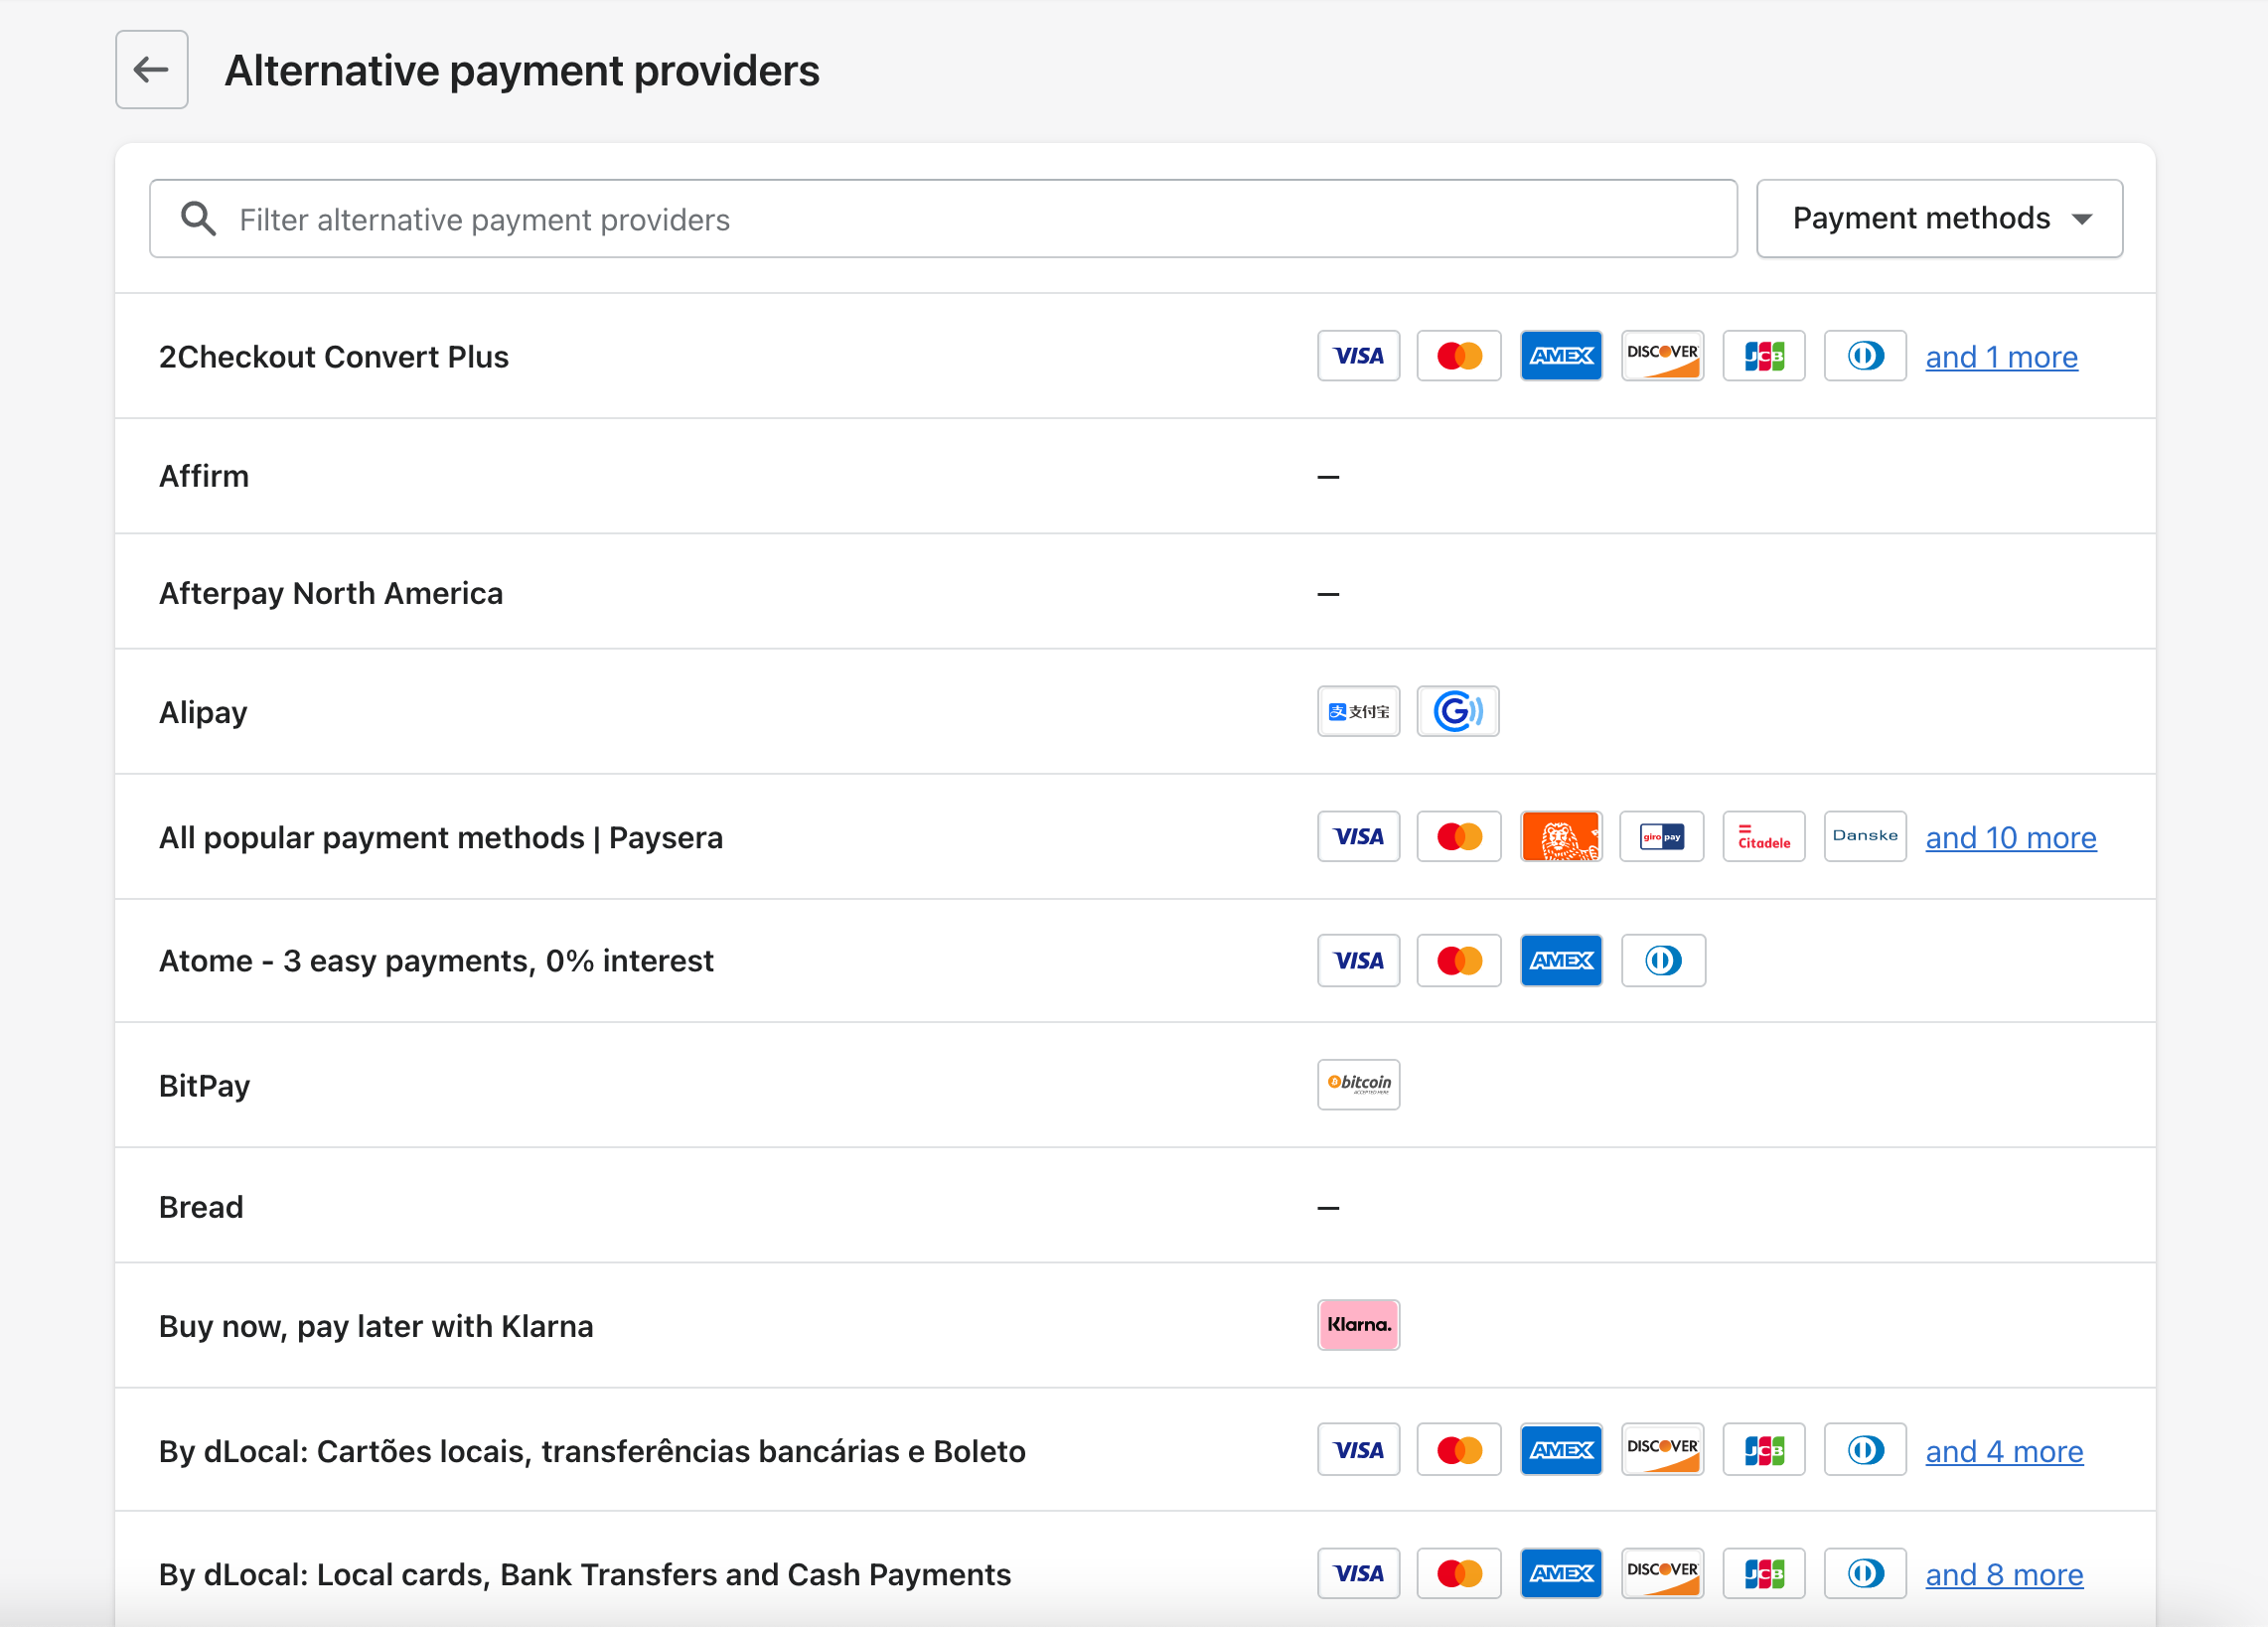Click Mastercard icon in Paysera row
The height and width of the screenshot is (1627, 2268).
click(1459, 836)
